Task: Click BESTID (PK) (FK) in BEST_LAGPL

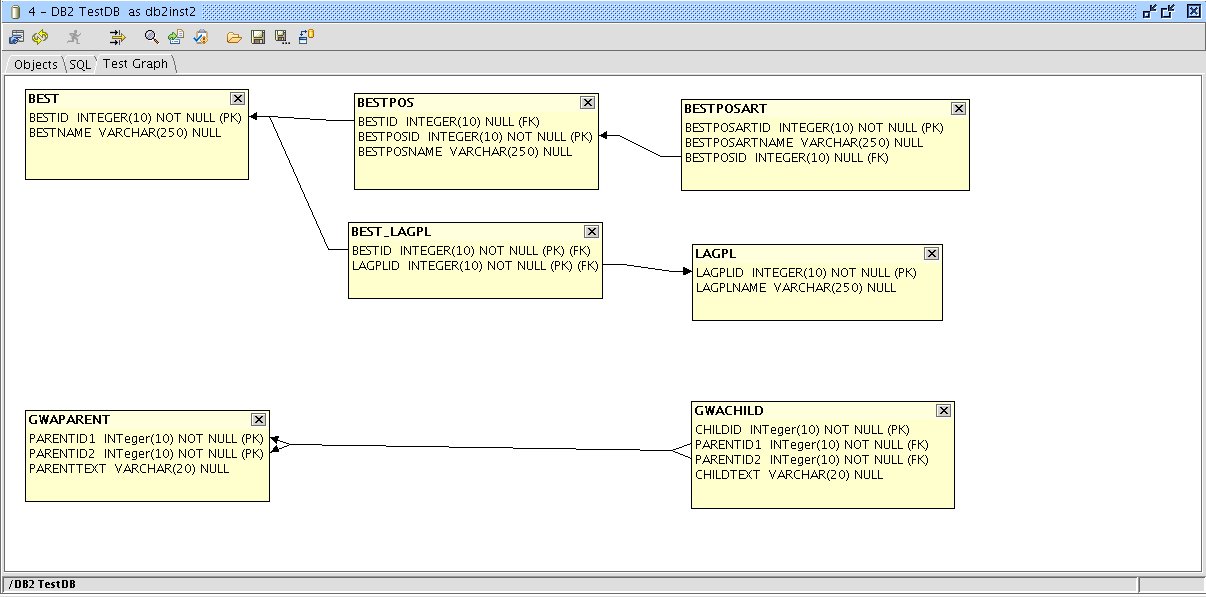Action: coord(472,251)
